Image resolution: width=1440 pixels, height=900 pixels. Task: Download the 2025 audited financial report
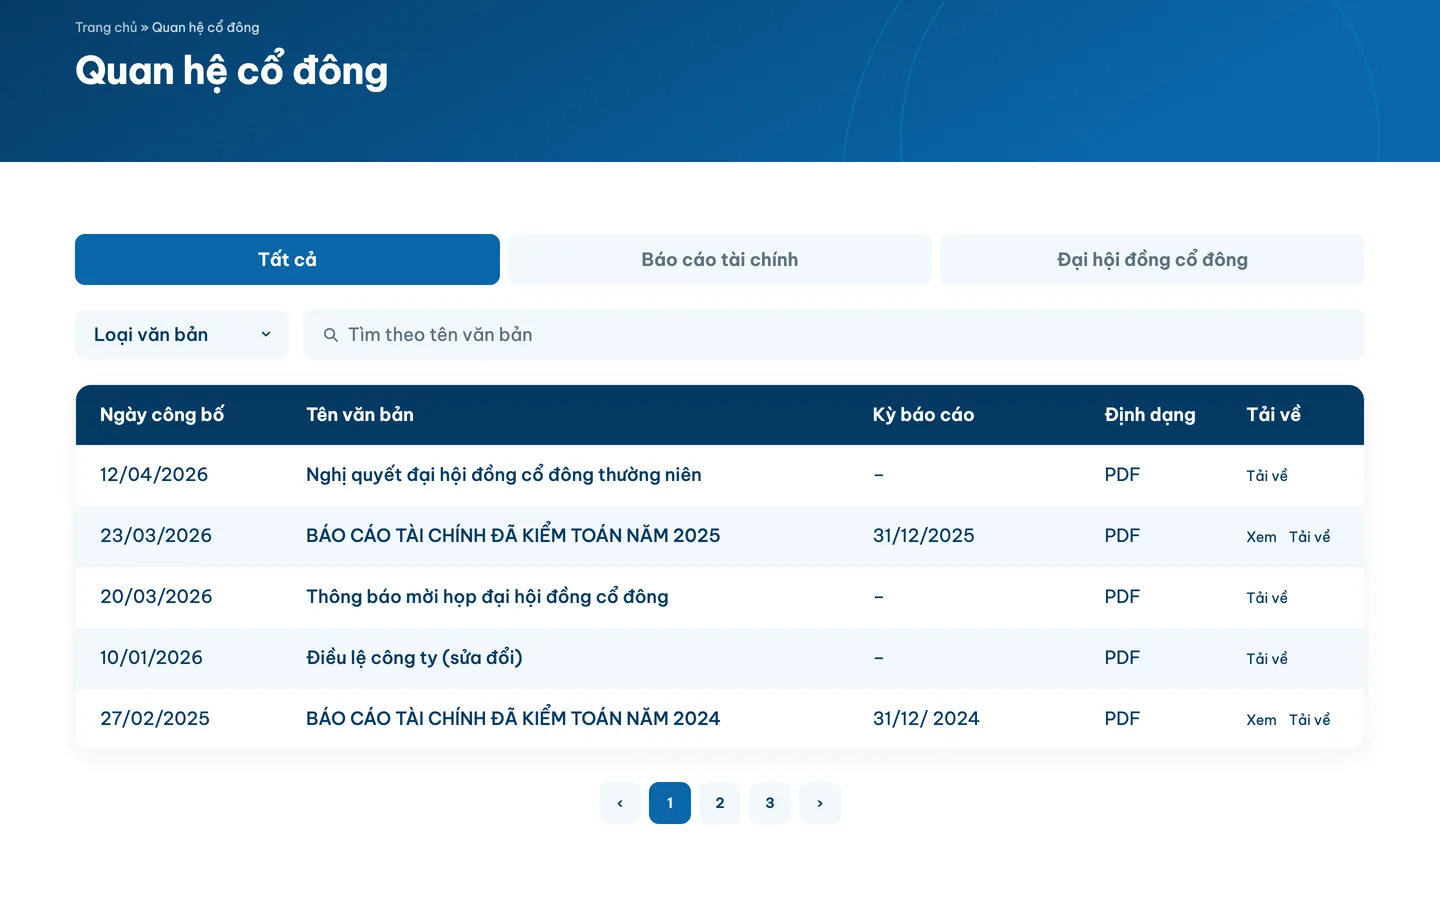[1310, 537]
